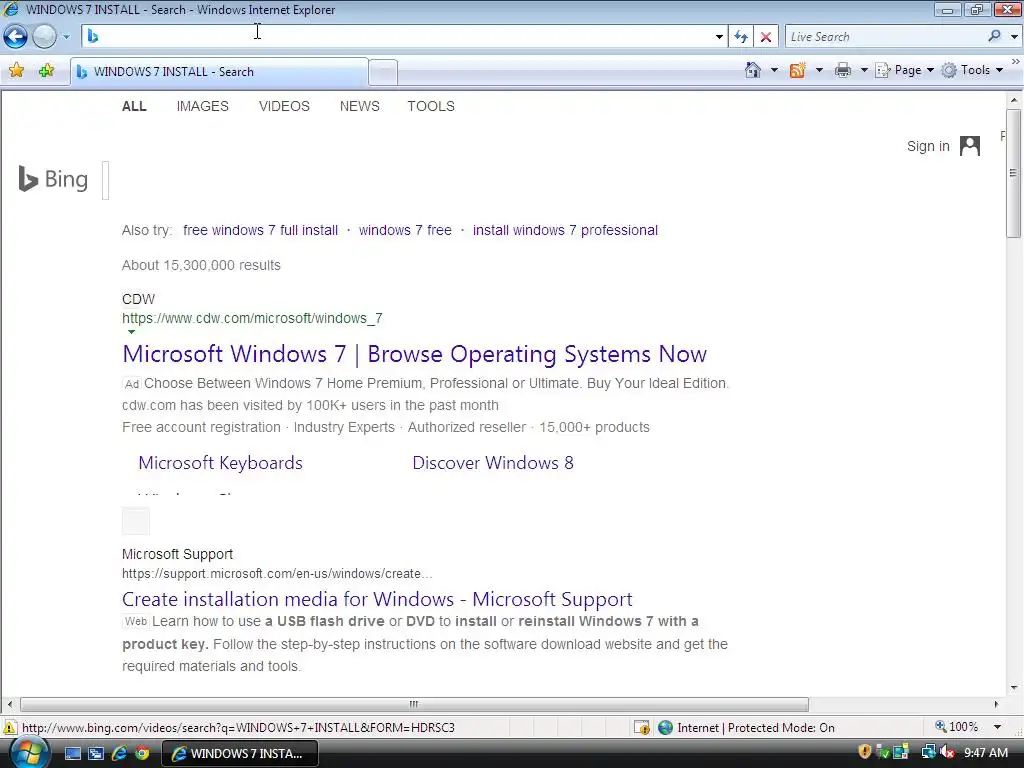1024x768 pixels.
Task: Open the Tools menu in the command bar
Action: [x=972, y=70]
